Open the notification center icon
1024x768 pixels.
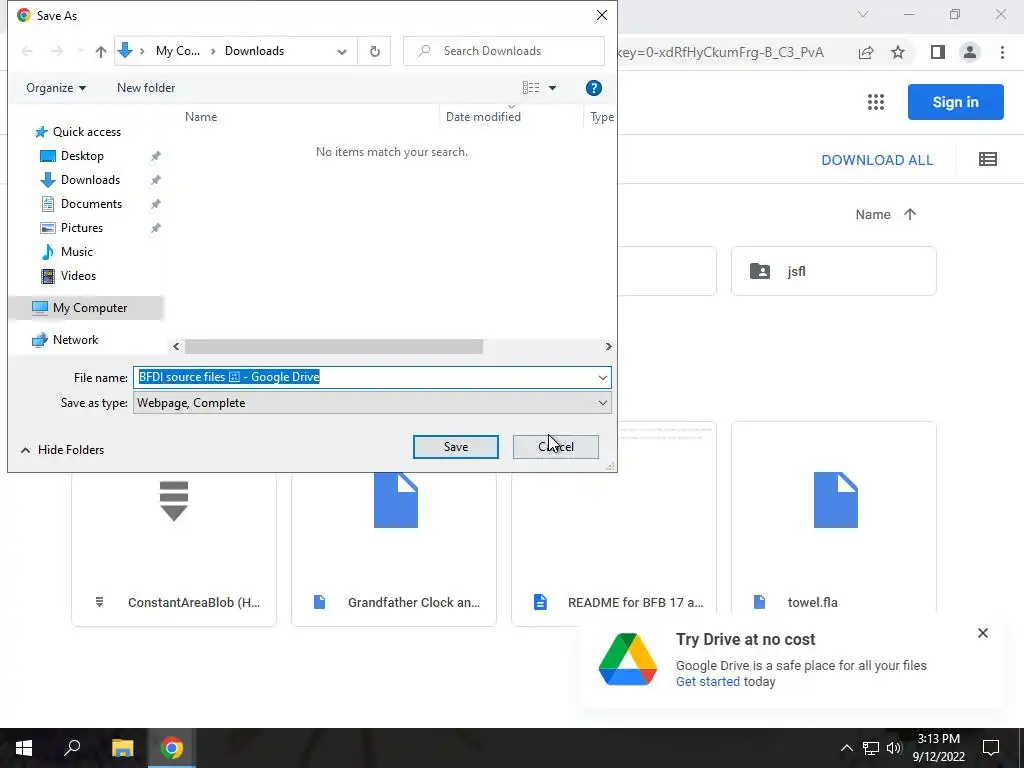pos(991,748)
